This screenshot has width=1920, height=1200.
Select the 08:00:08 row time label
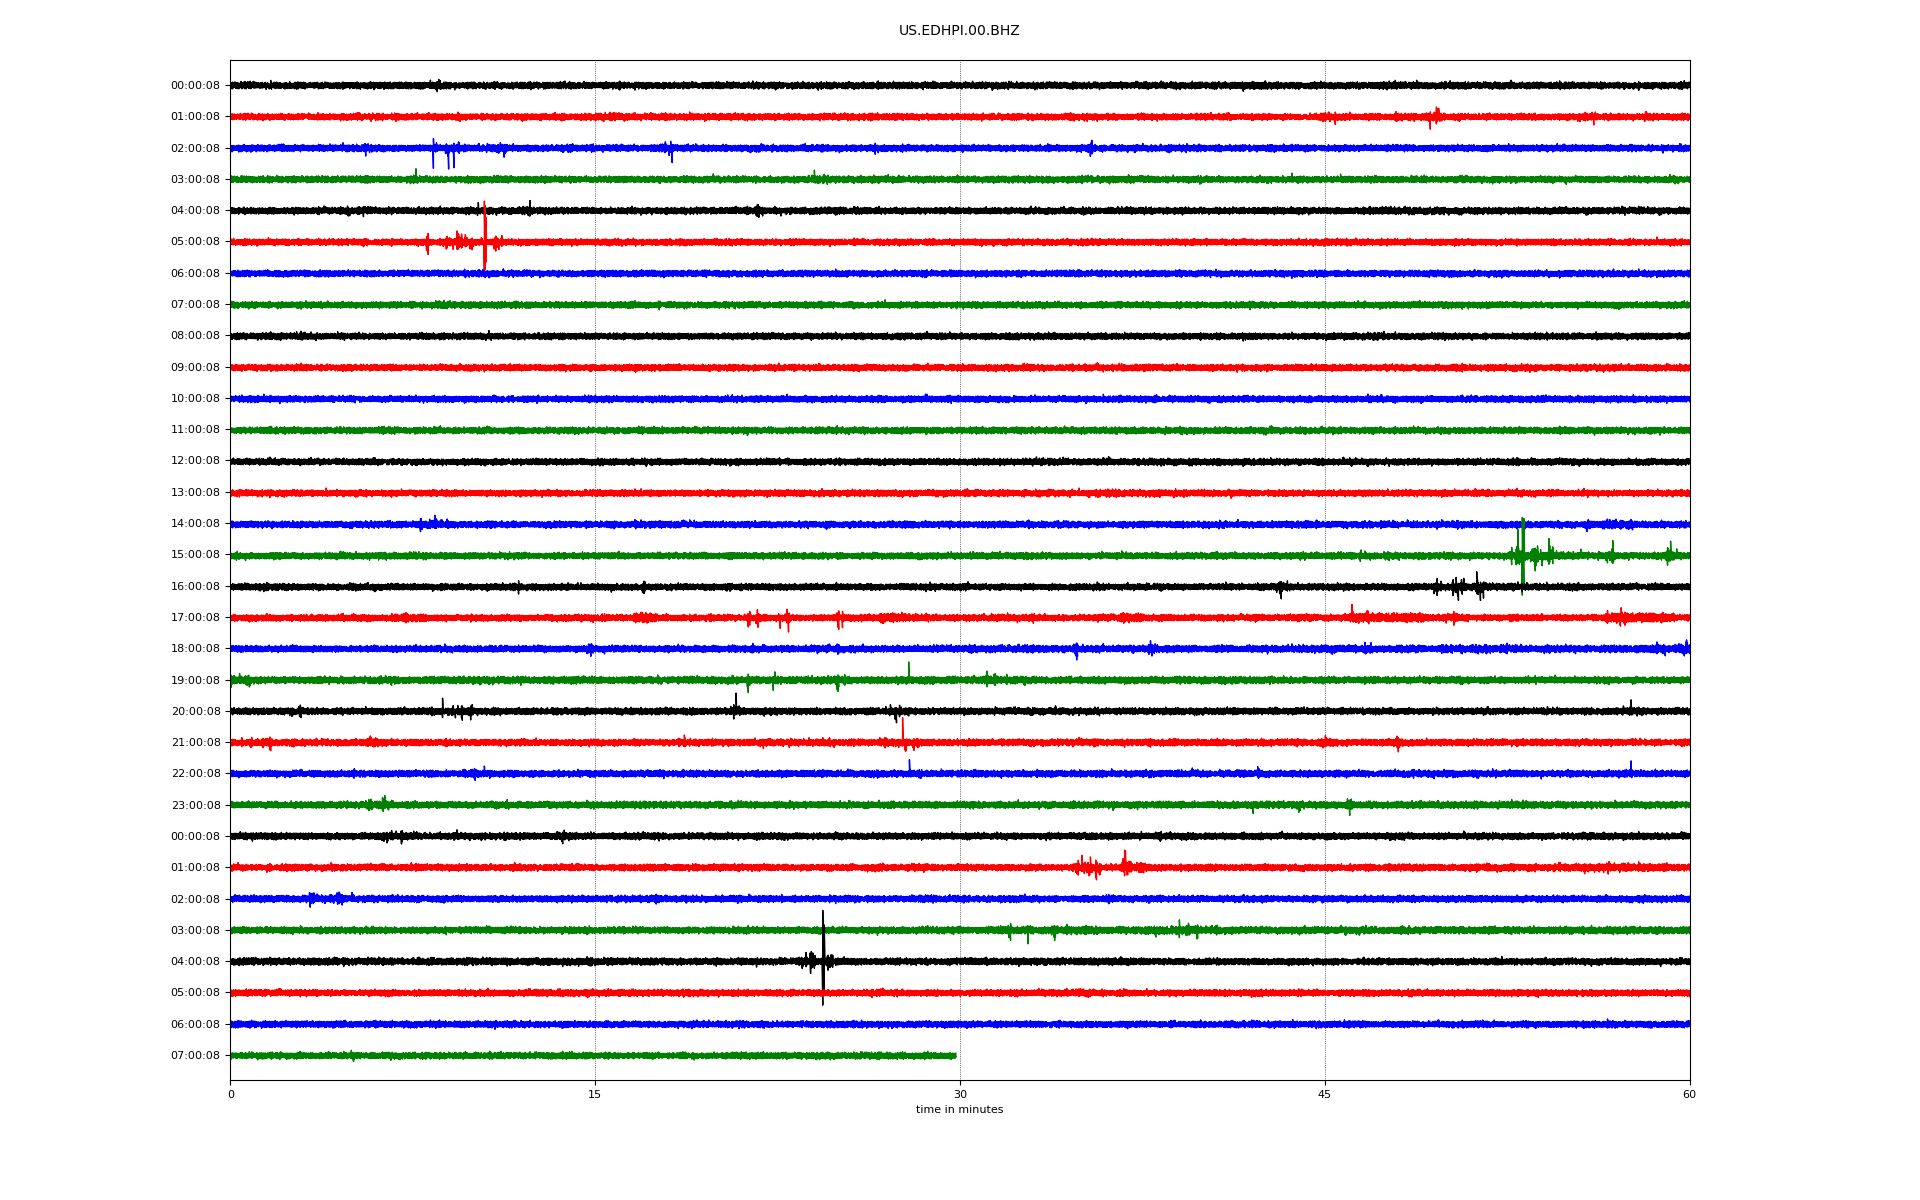click(x=195, y=336)
